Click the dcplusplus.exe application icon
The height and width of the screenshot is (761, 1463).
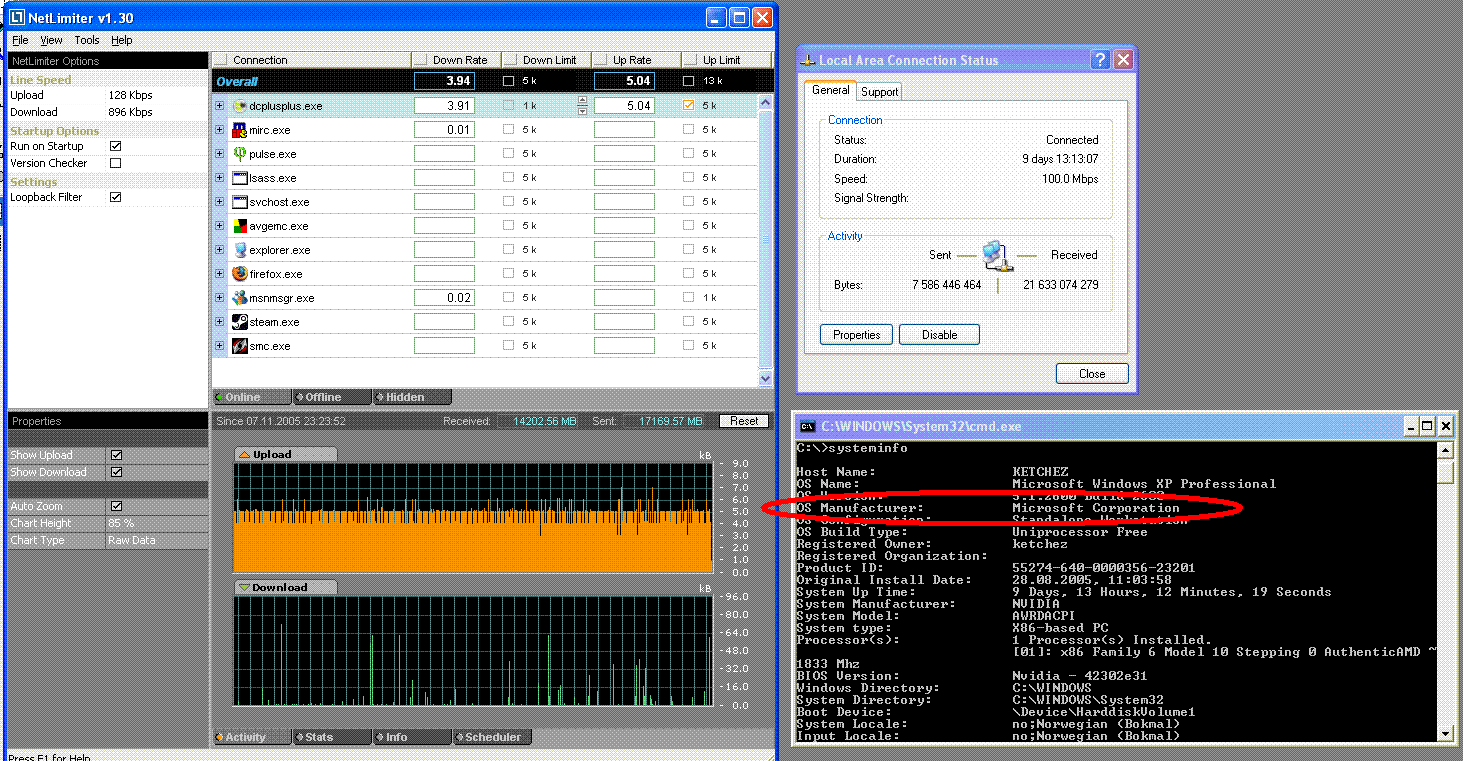[x=240, y=105]
